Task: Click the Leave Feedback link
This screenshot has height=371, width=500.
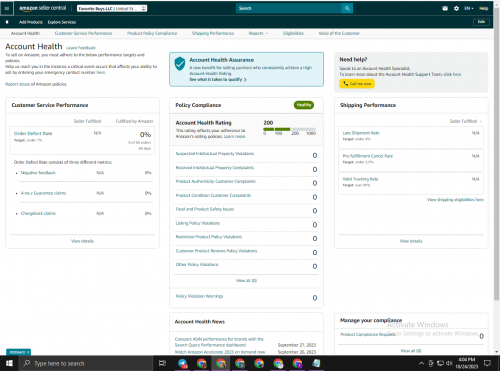Action: tap(81, 48)
